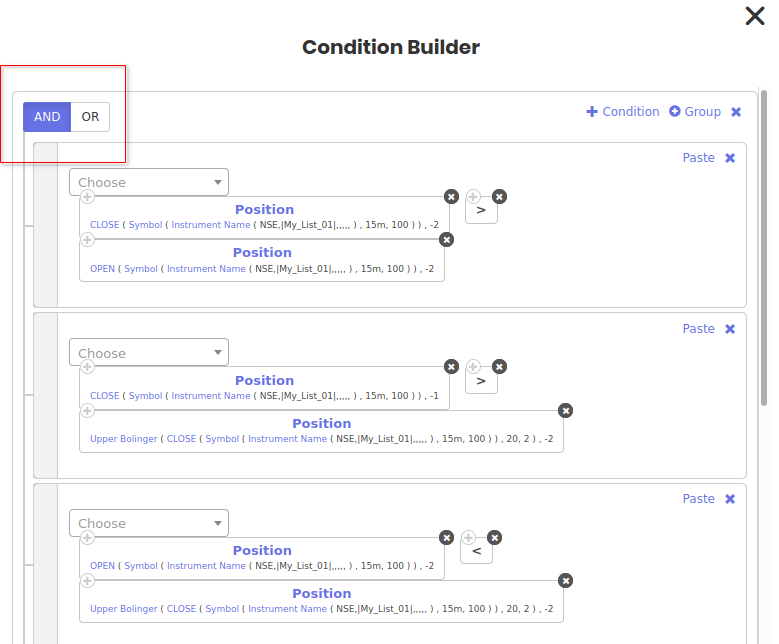Screen dimensions: 779x644
Task: Close the Condition Builder dialog
Action: (x=755, y=16)
